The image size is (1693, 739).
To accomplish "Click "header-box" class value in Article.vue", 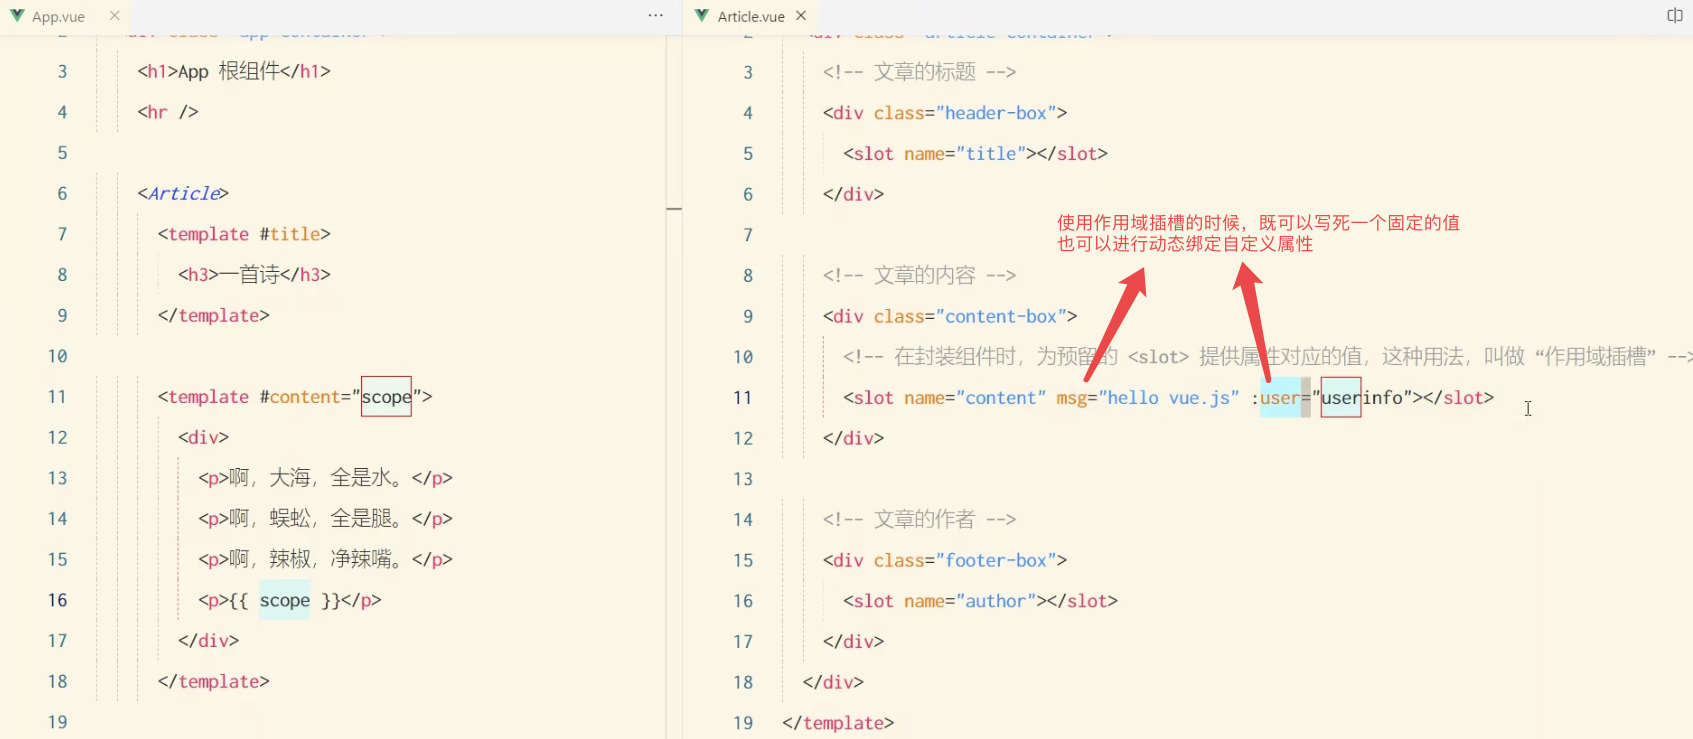I will pyautogui.click(x=996, y=113).
